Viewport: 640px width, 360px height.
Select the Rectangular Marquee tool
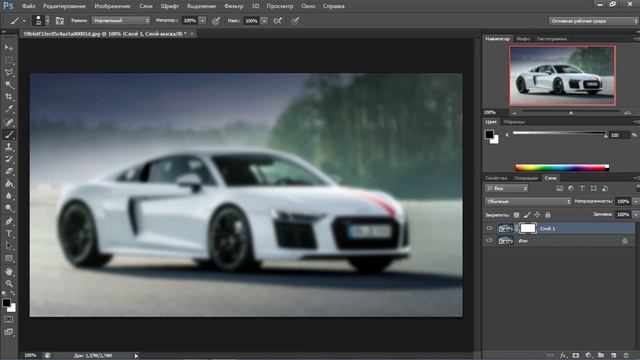pyautogui.click(x=9, y=60)
